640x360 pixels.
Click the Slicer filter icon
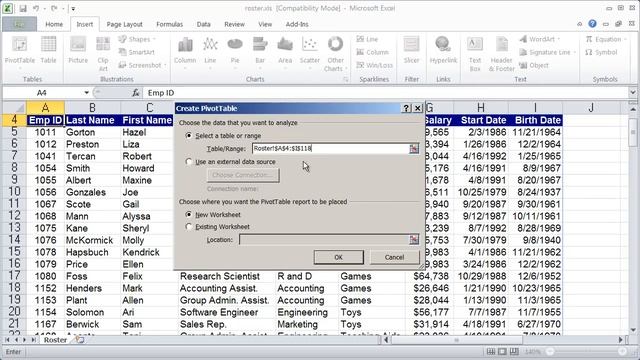point(411,51)
